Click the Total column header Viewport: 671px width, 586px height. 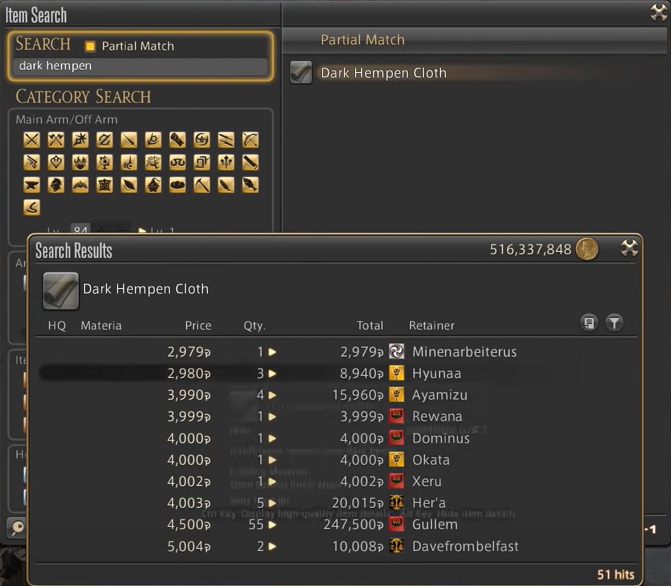370,326
